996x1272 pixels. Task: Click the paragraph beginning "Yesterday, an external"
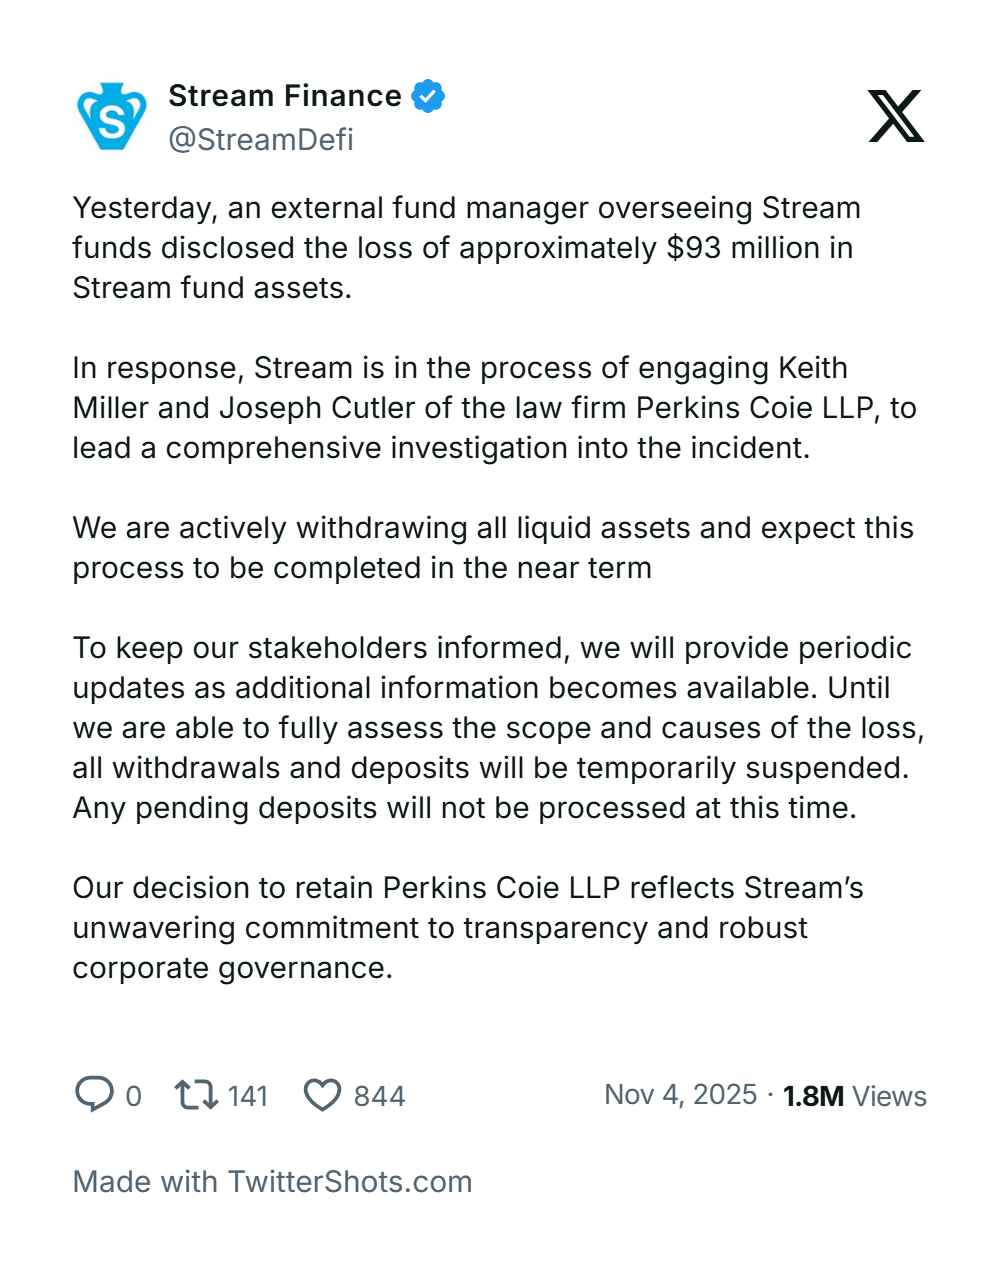point(466,248)
